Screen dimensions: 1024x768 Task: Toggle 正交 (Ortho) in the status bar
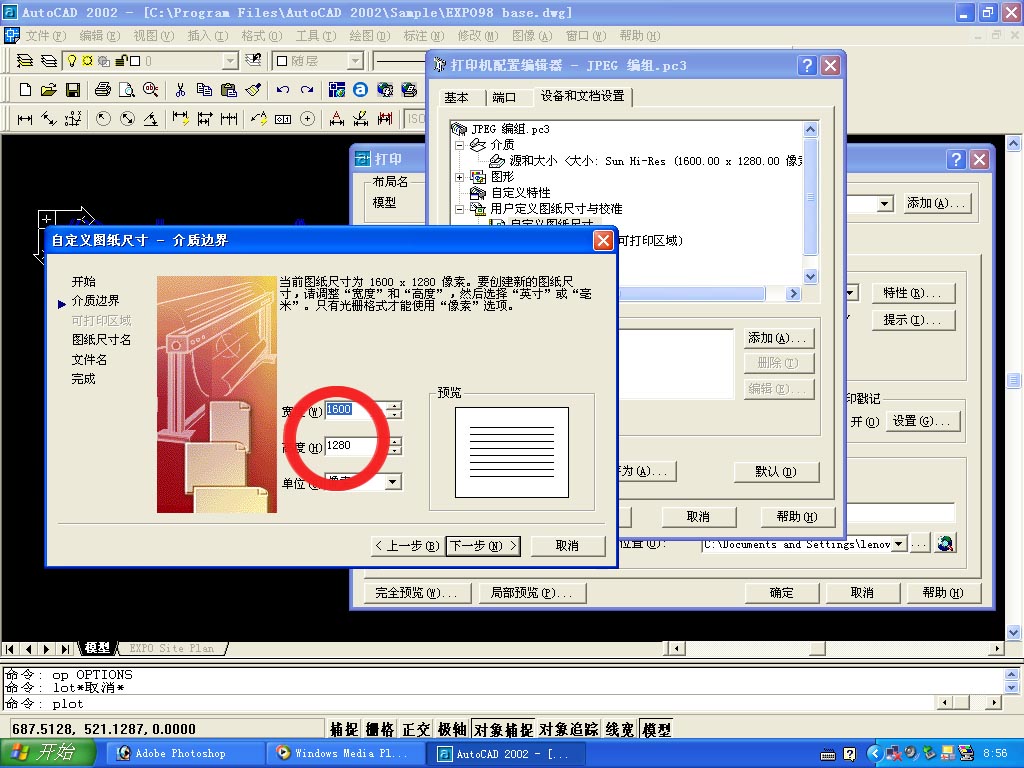415,729
